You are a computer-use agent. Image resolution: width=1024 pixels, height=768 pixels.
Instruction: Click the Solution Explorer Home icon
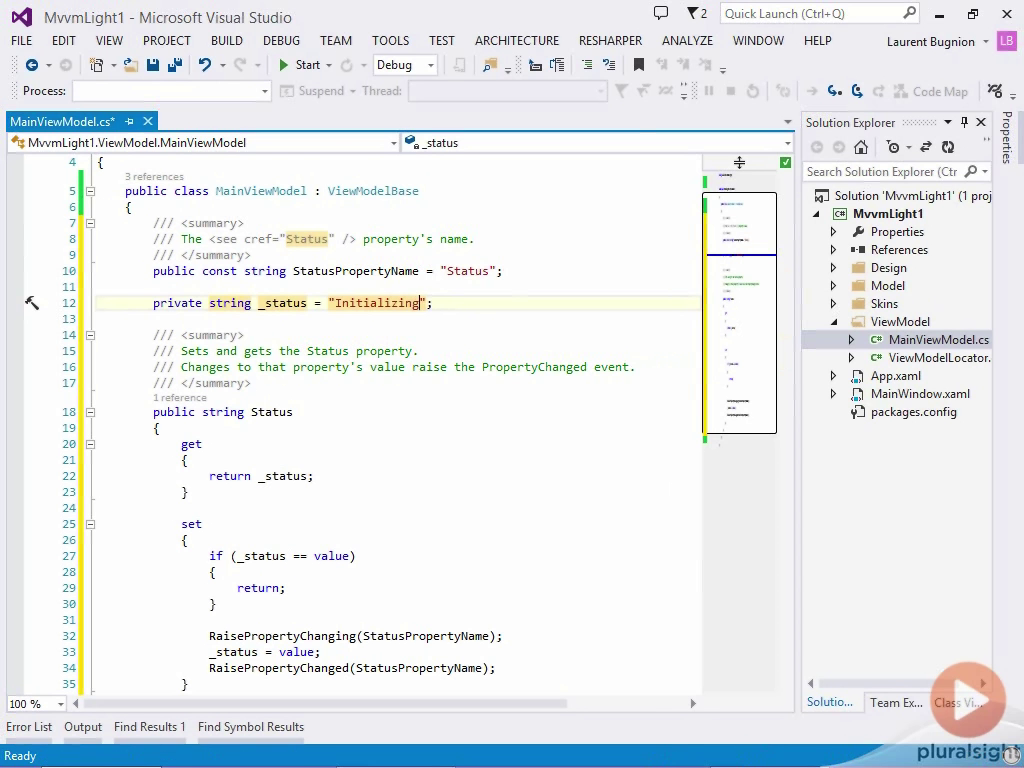(x=861, y=147)
